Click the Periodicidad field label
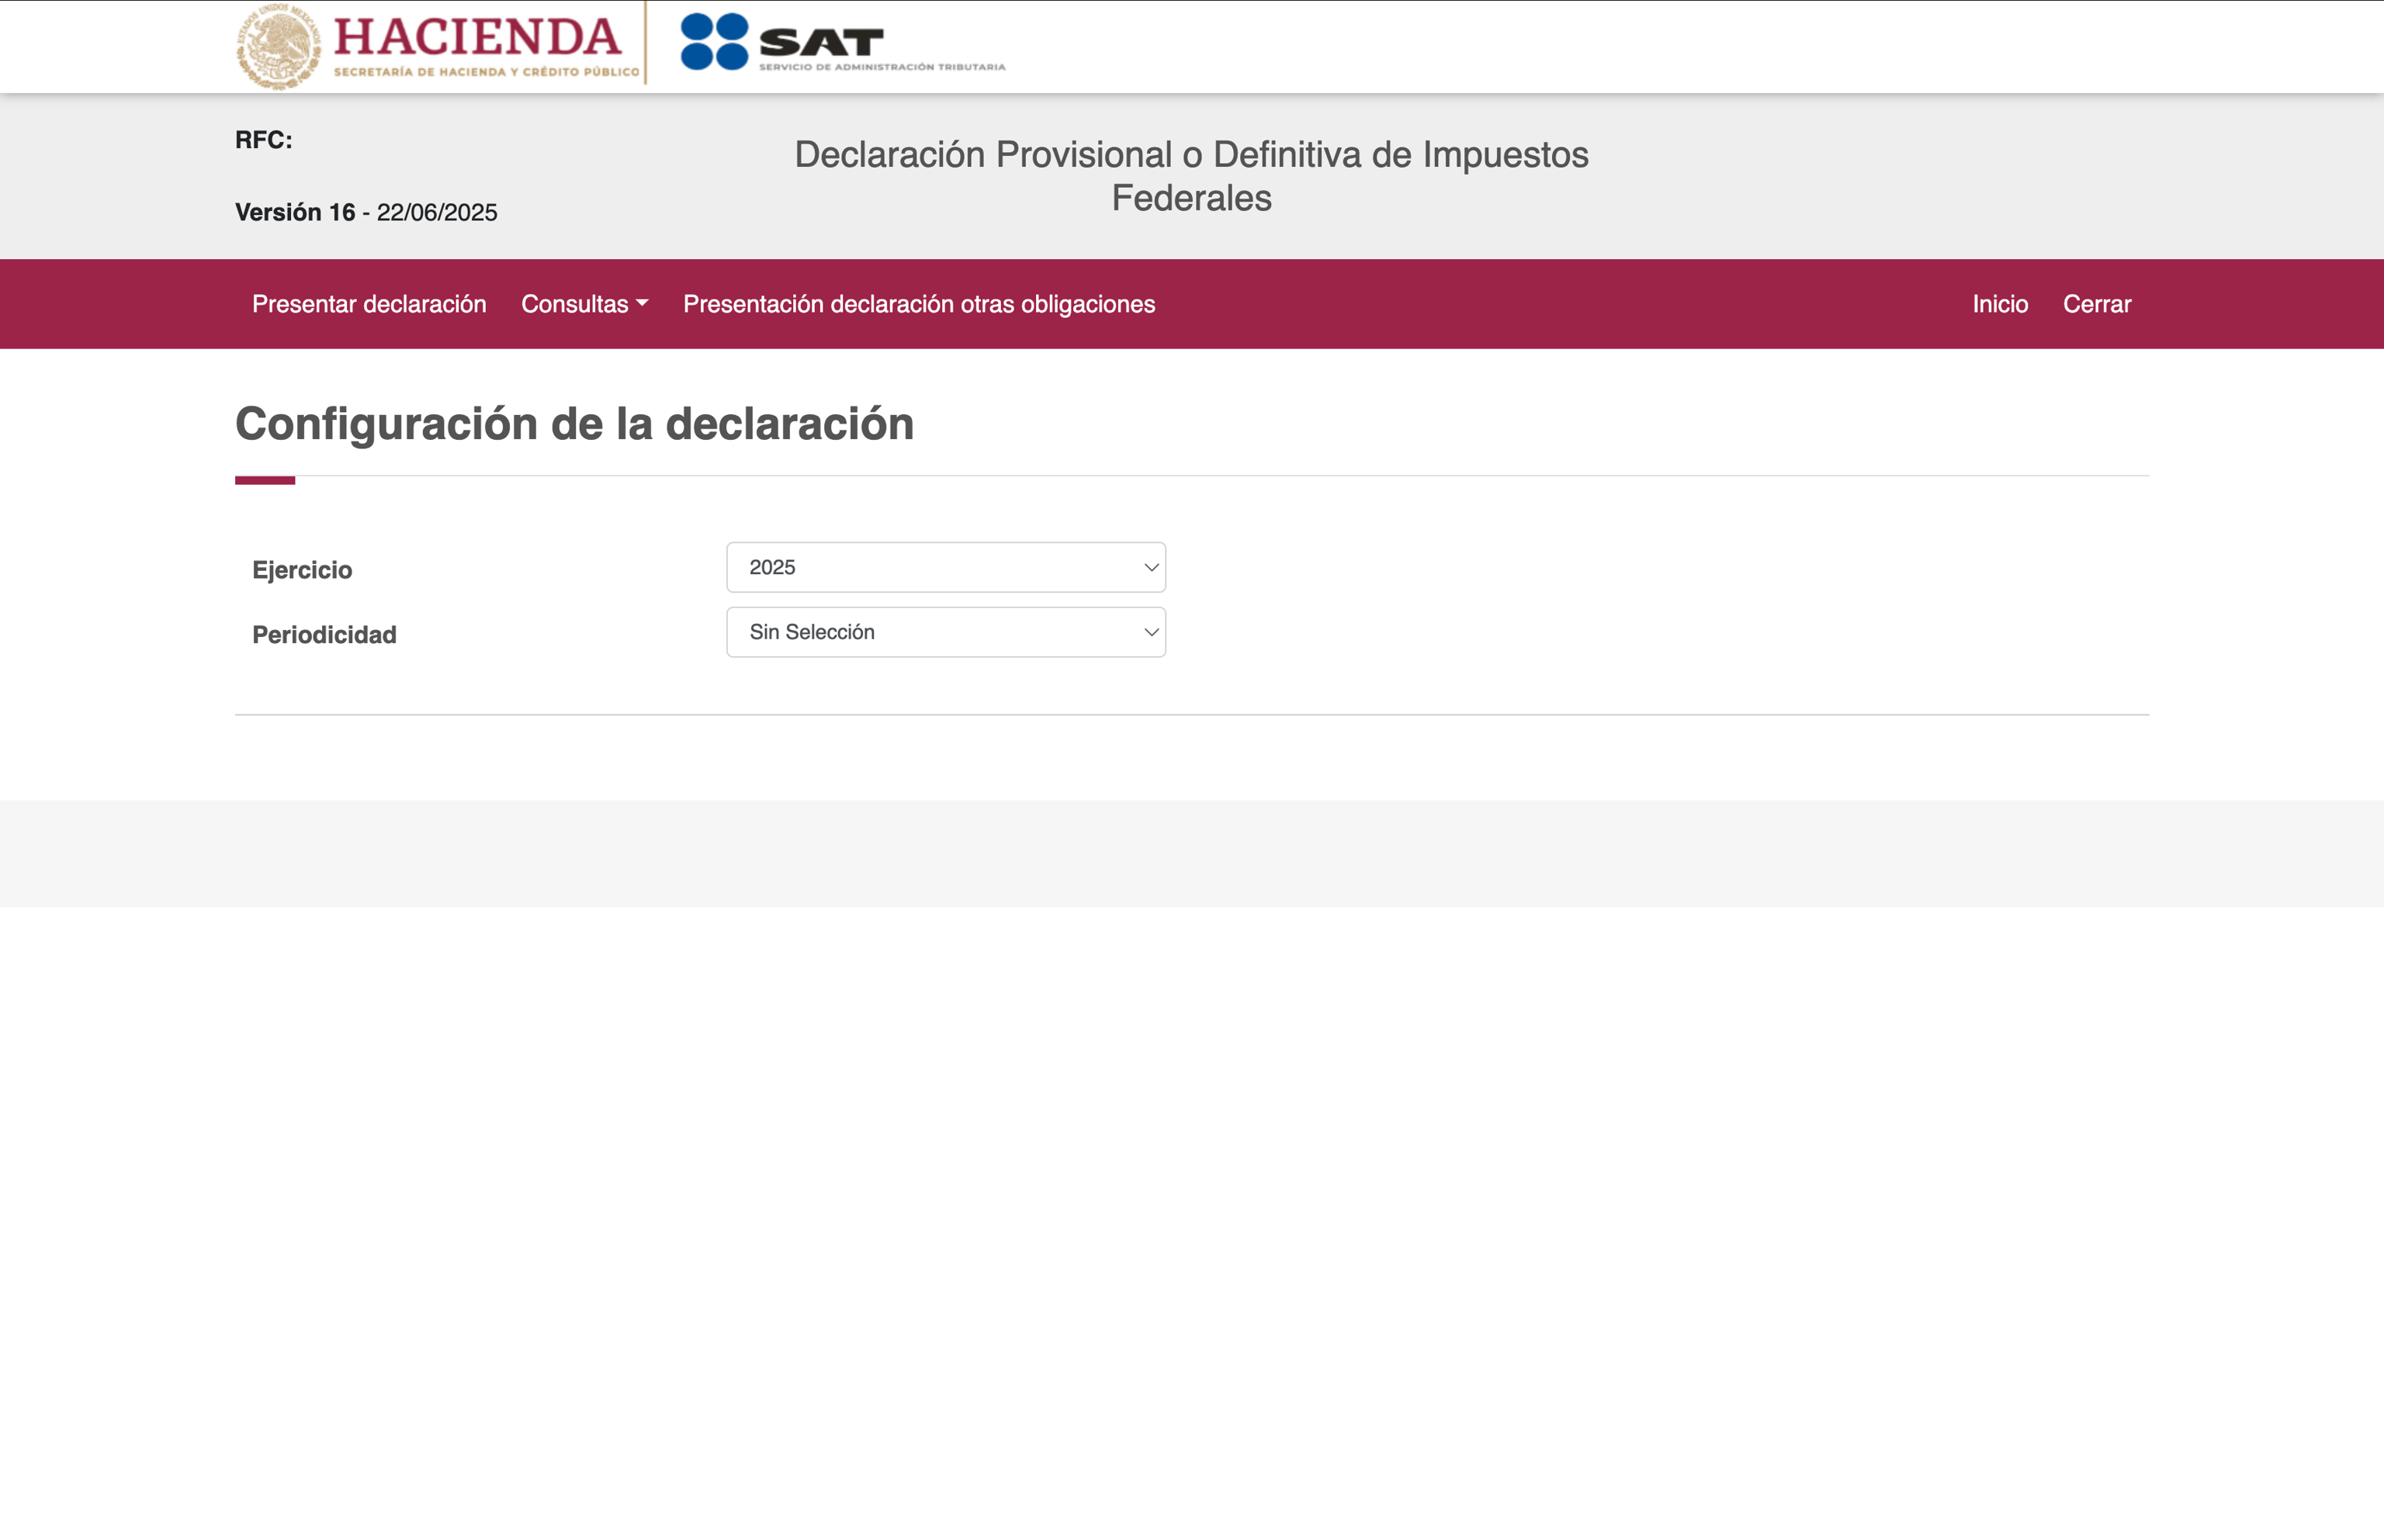The image size is (2384, 1540). [324, 635]
